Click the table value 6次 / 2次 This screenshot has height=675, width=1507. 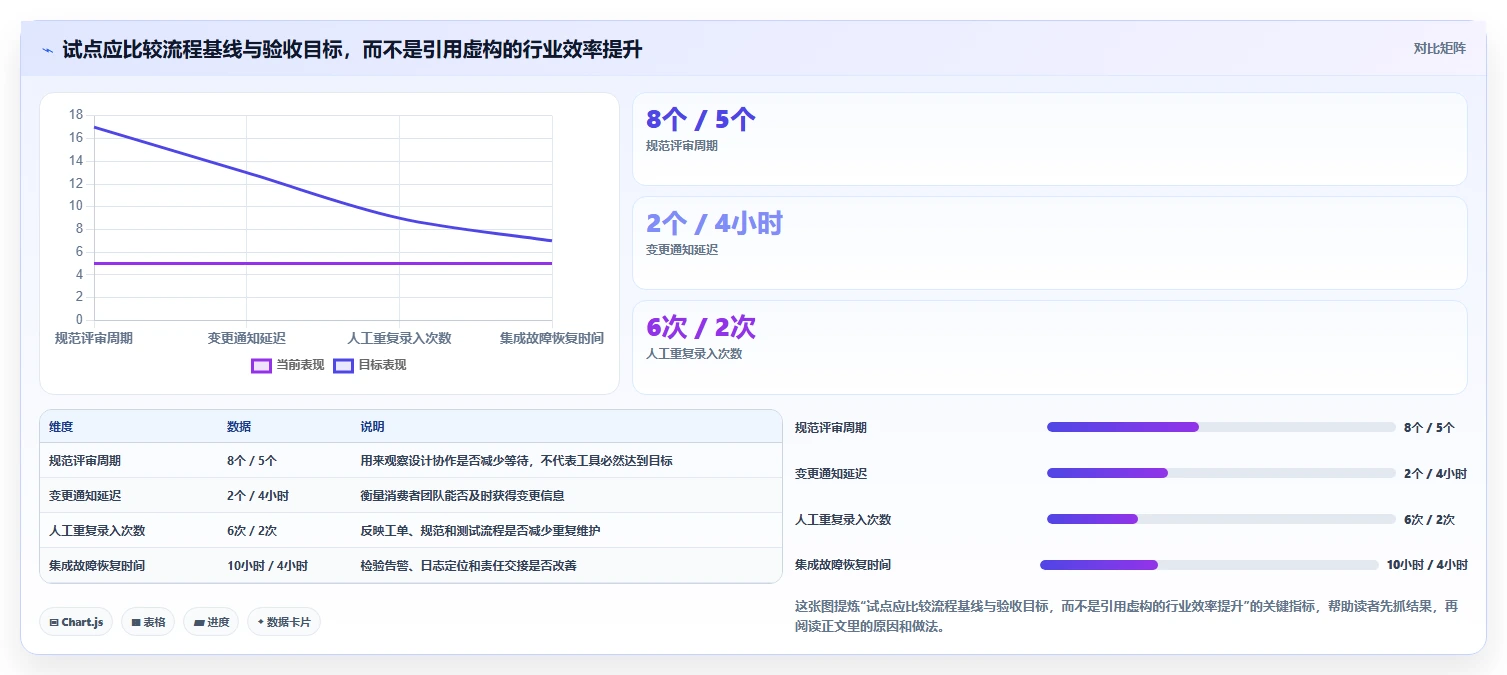(x=252, y=530)
